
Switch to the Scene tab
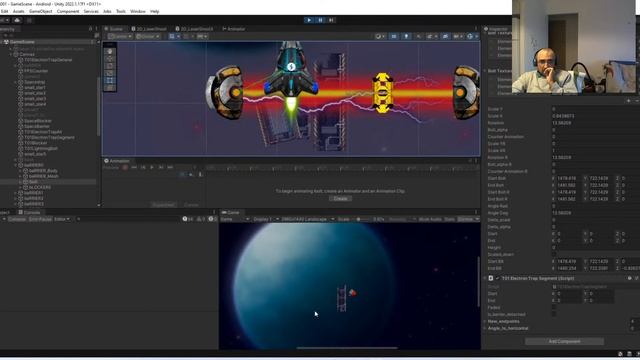tap(114, 29)
